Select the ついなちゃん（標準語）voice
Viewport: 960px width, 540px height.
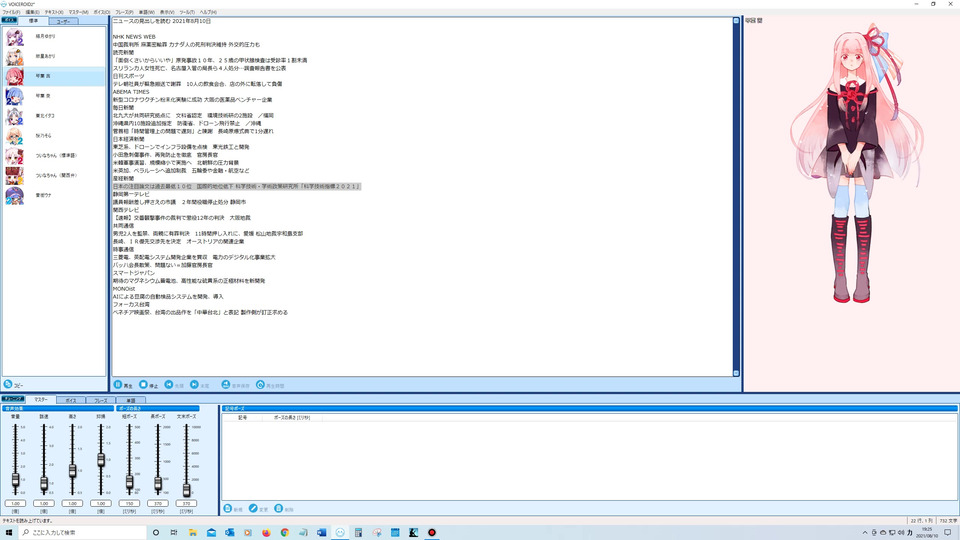(54, 156)
